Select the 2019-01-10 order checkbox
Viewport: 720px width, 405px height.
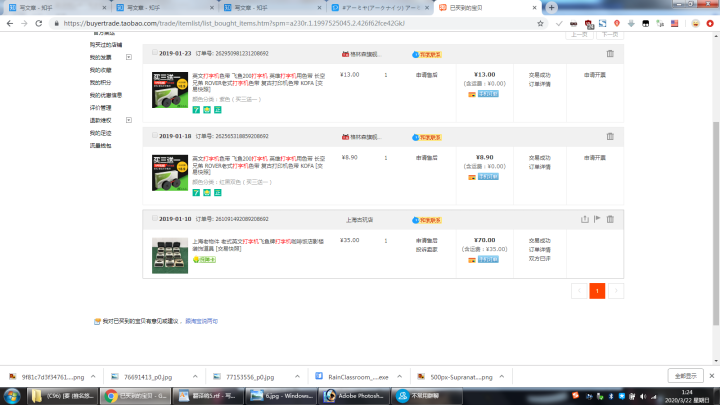[155, 218]
